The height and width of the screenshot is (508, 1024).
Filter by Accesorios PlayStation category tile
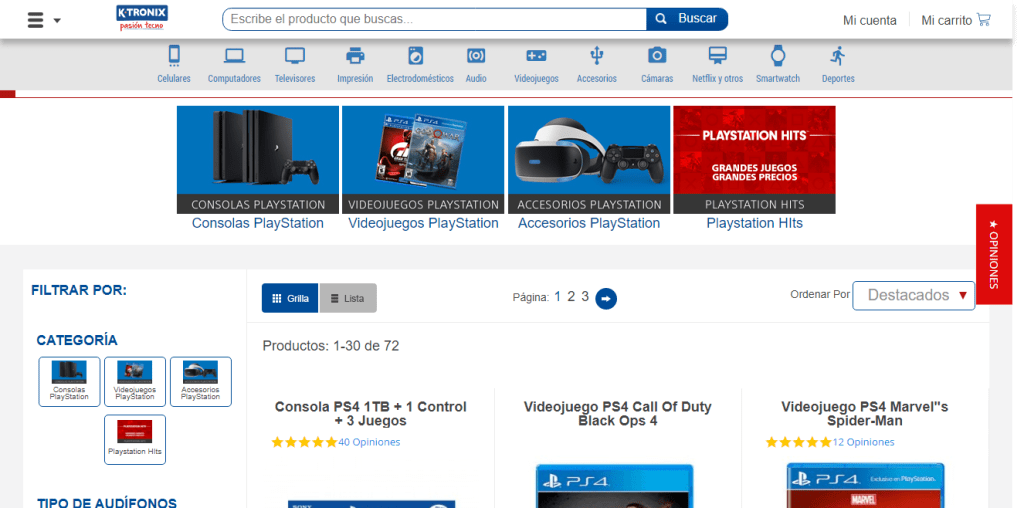200,381
